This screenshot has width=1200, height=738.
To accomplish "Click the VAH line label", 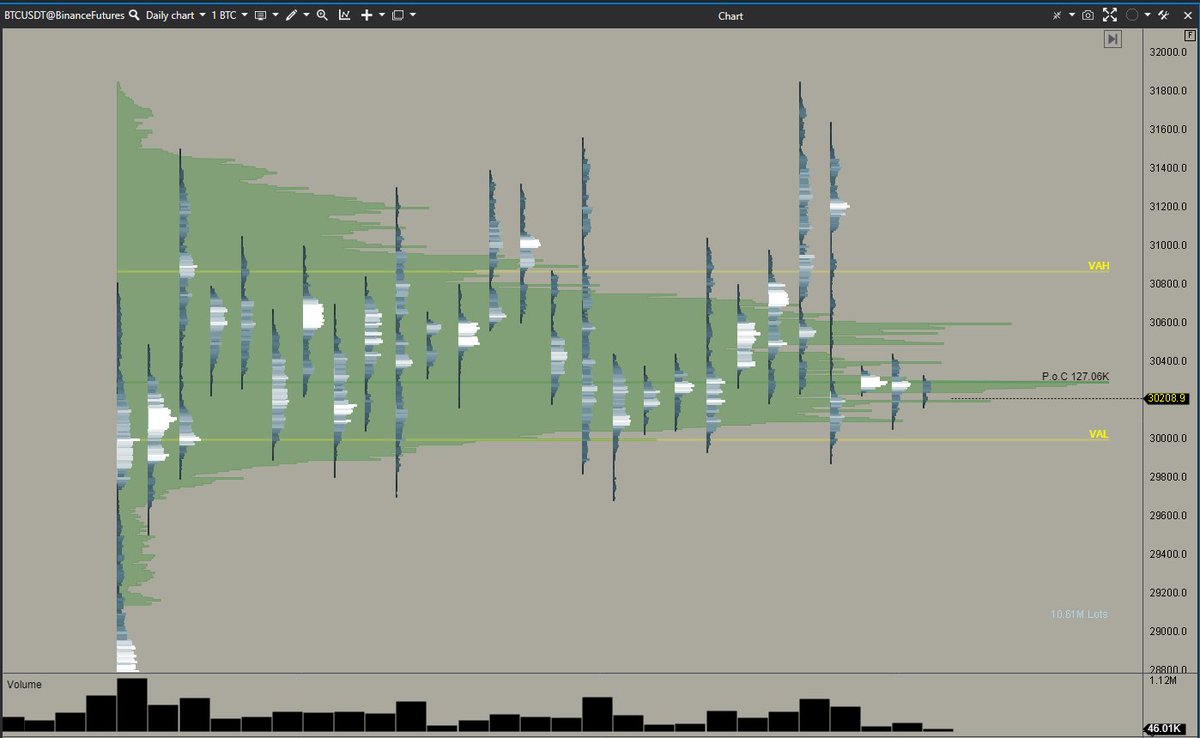I will (x=1099, y=266).
